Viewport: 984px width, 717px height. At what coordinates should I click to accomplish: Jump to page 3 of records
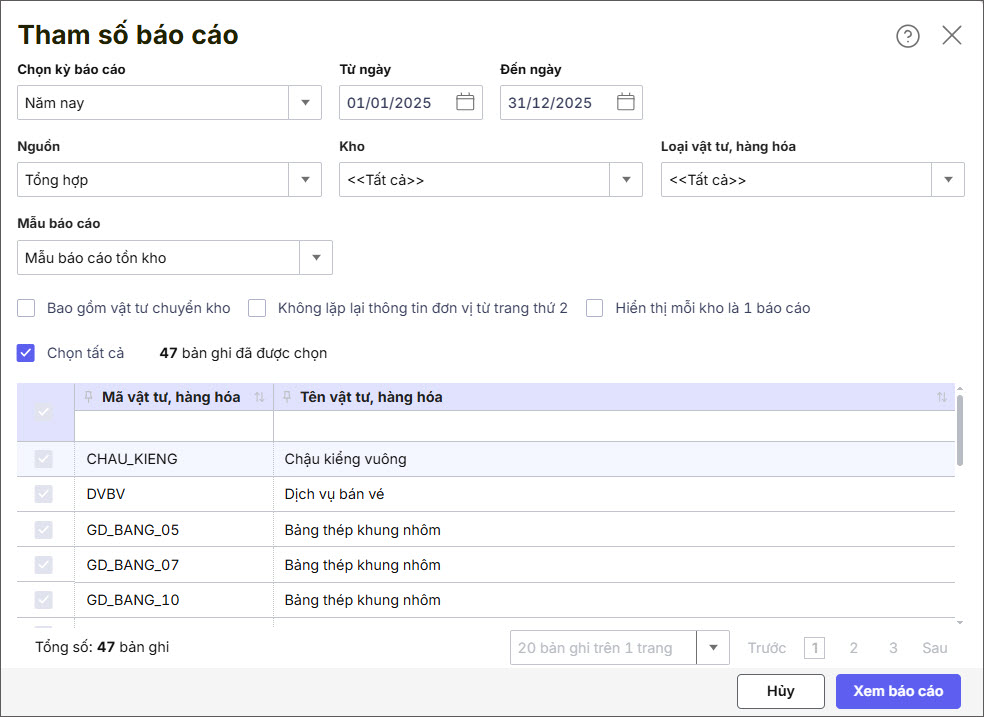point(893,648)
